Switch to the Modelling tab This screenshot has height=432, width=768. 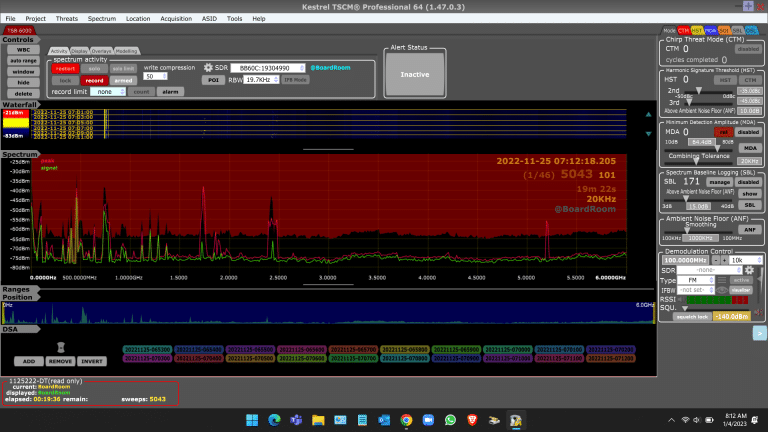pyautogui.click(x=126, y=51)
